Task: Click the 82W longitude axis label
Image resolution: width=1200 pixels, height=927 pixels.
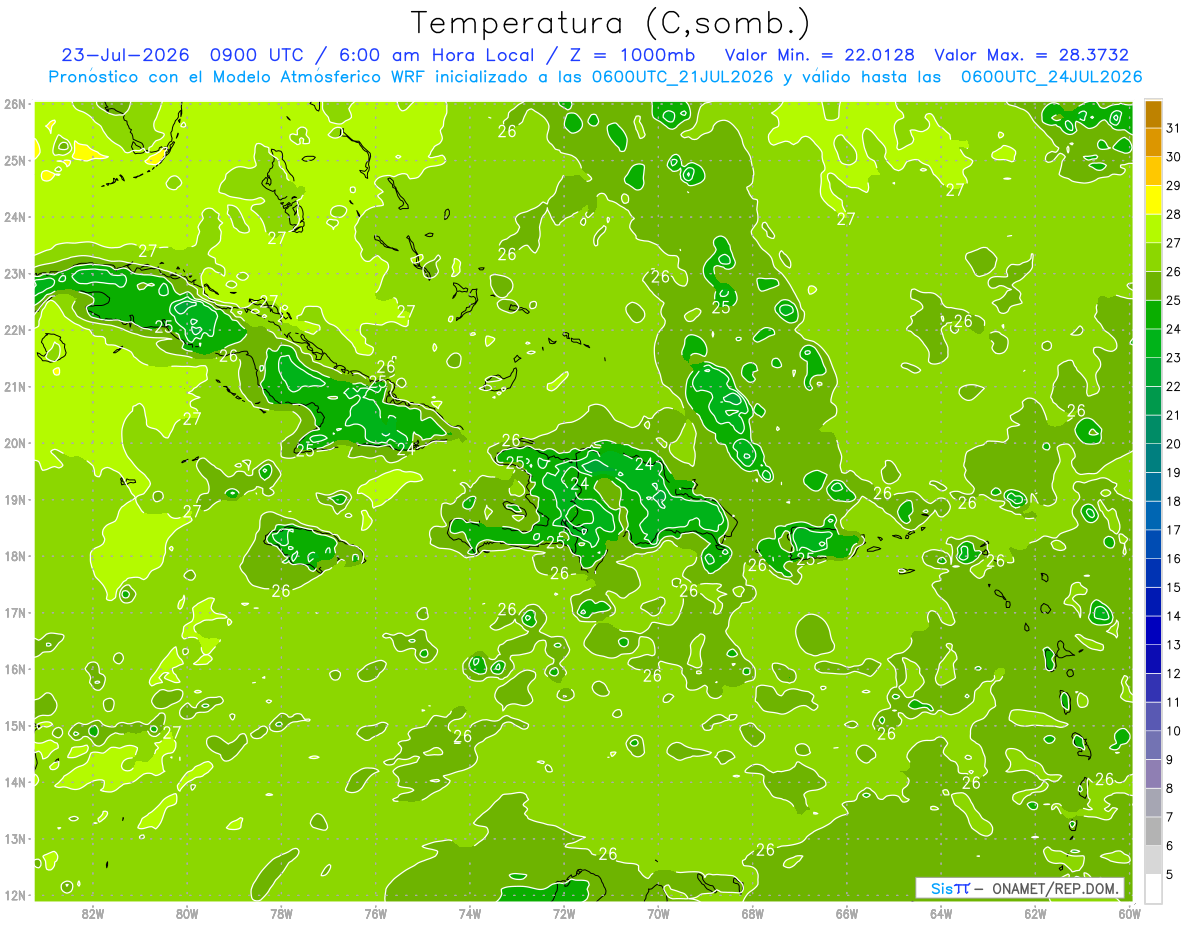Action: click(93, 913)
